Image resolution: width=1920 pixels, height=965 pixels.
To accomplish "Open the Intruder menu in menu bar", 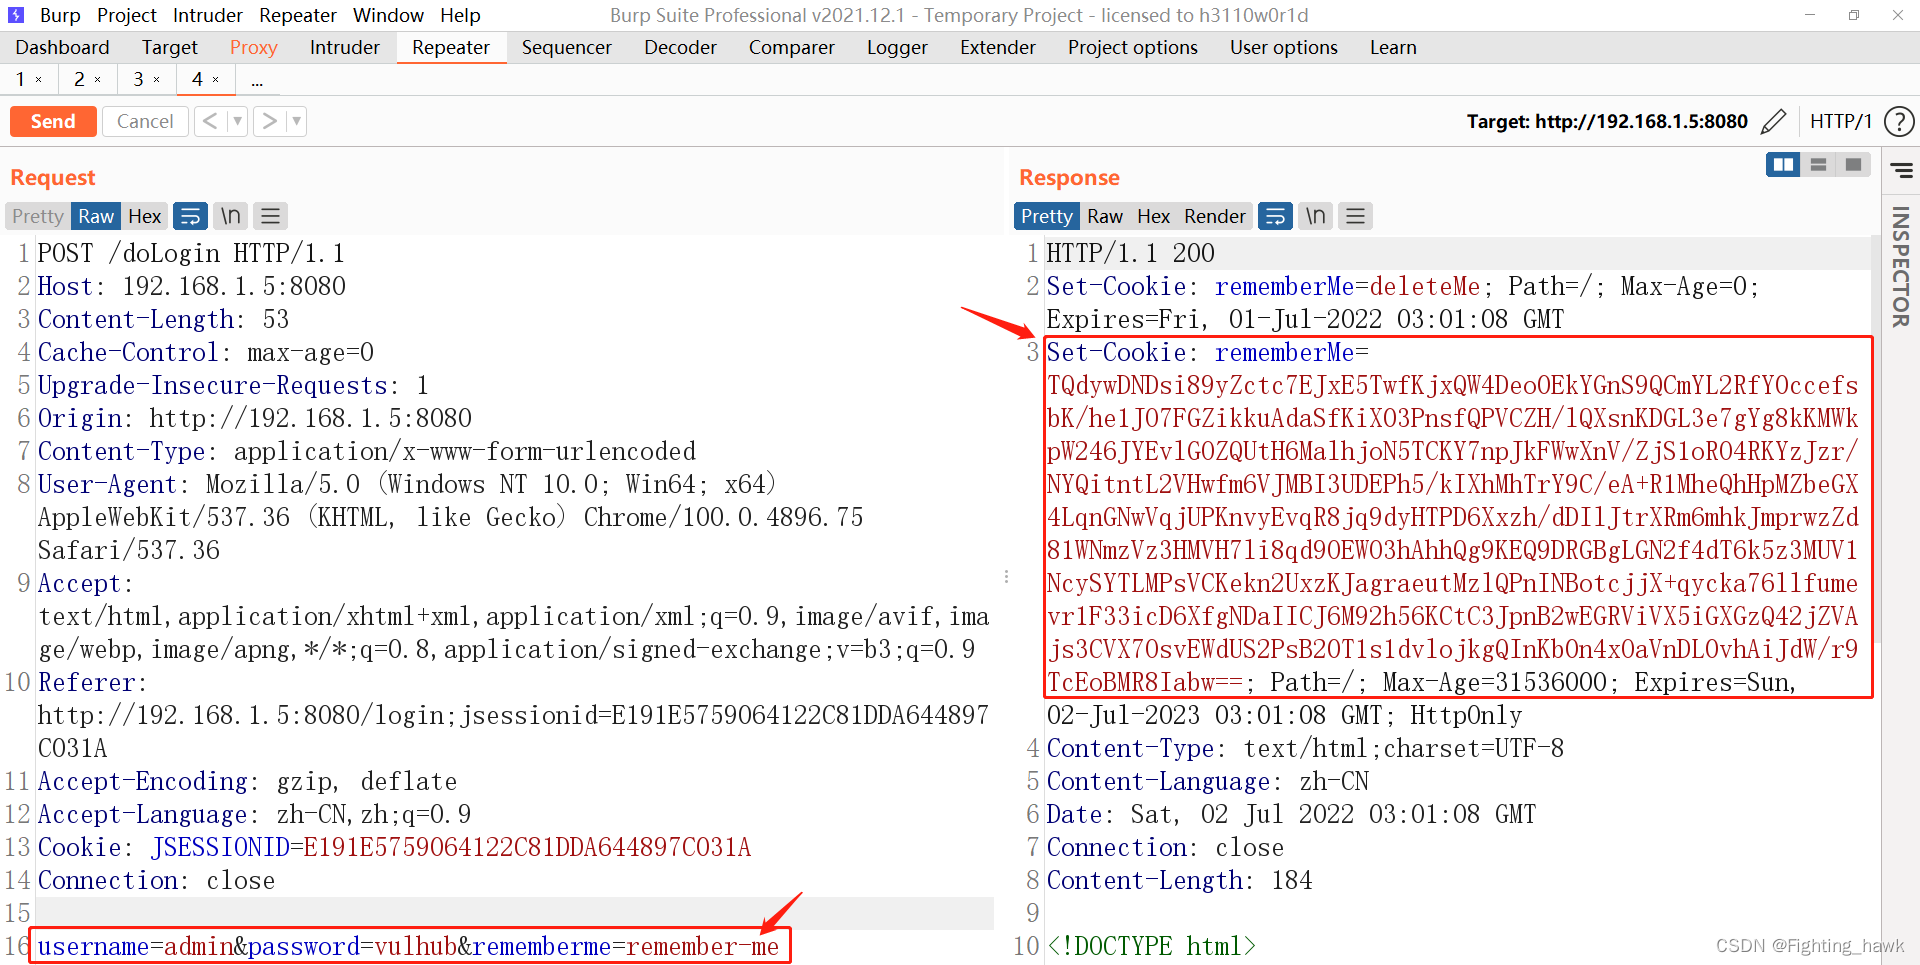I will click(x=208, y=15).
